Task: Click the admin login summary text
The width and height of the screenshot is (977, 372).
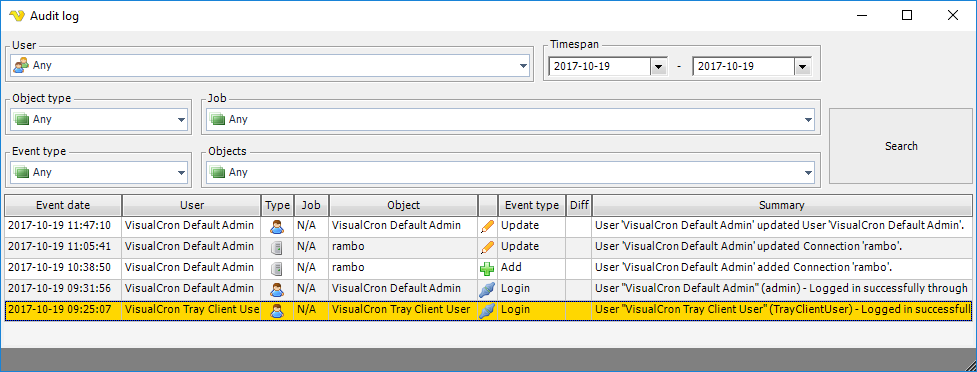Action: [x=782, y=289]
